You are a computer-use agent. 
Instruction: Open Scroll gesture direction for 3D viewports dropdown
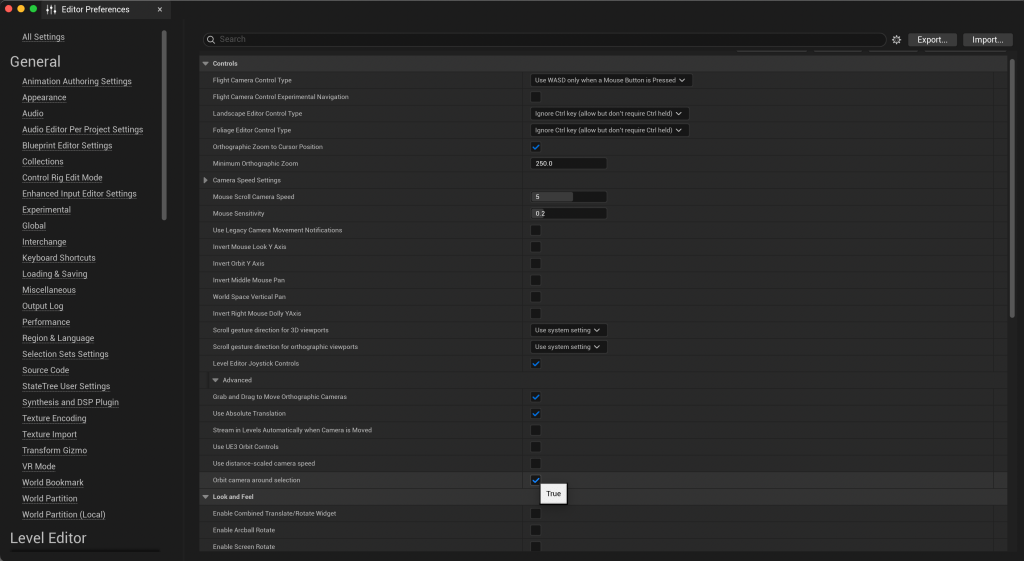[x=568, y=330]
